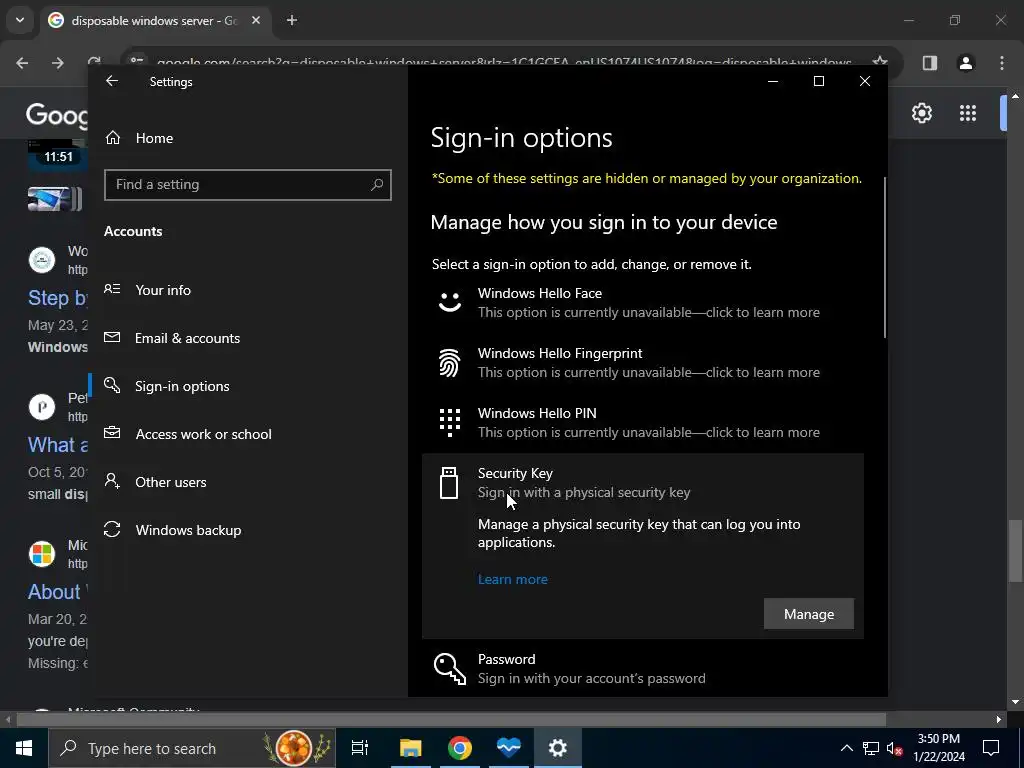The width and height of the screenshot is (1024, 768).
Task: Minimize the Settings window
Action: [x=773, y=81]
